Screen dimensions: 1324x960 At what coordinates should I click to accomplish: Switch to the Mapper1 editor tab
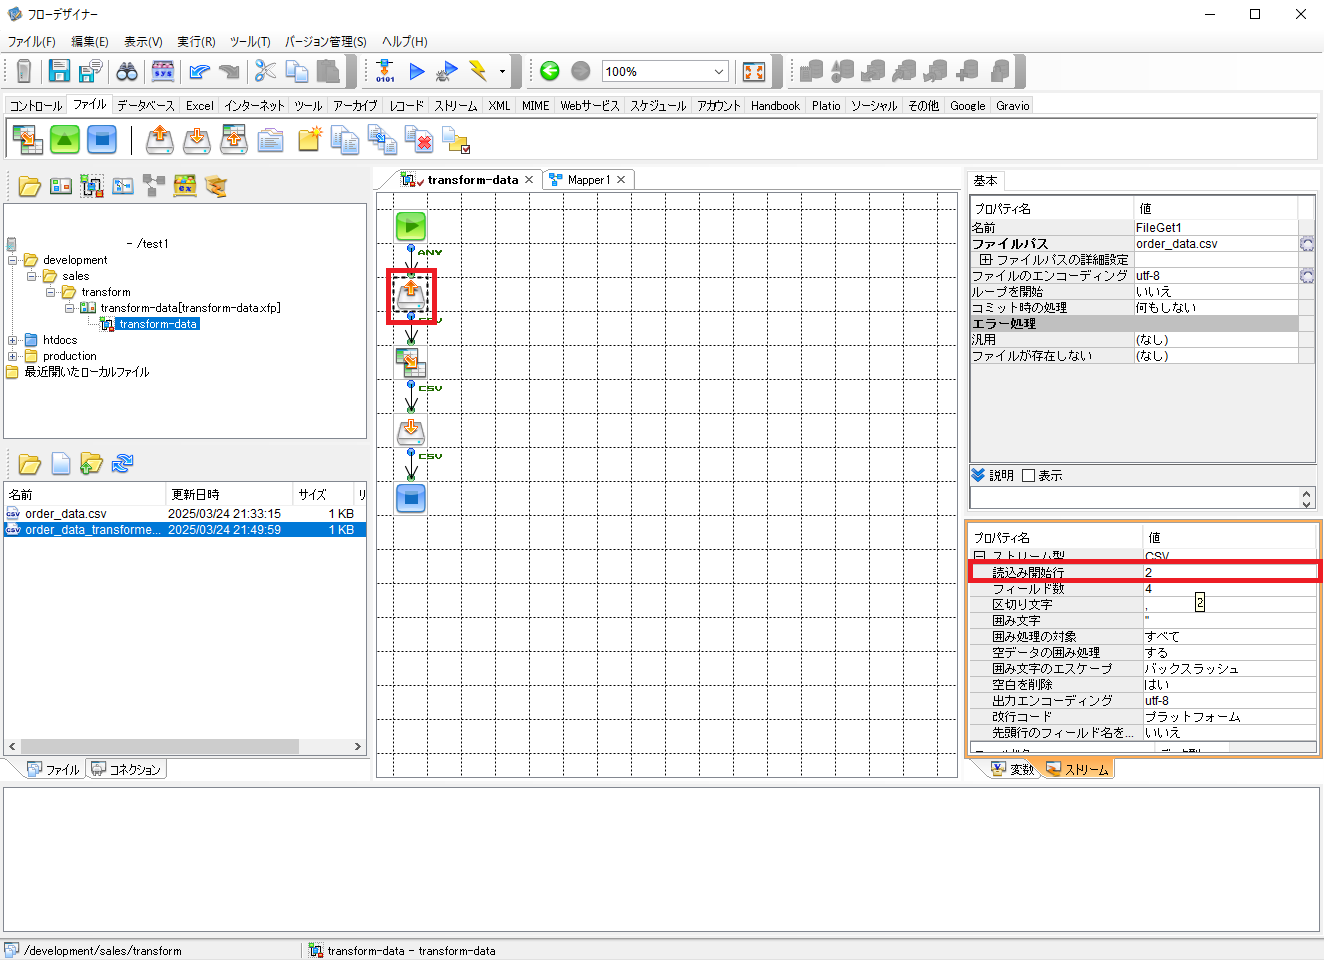click(x=588, y=180)
